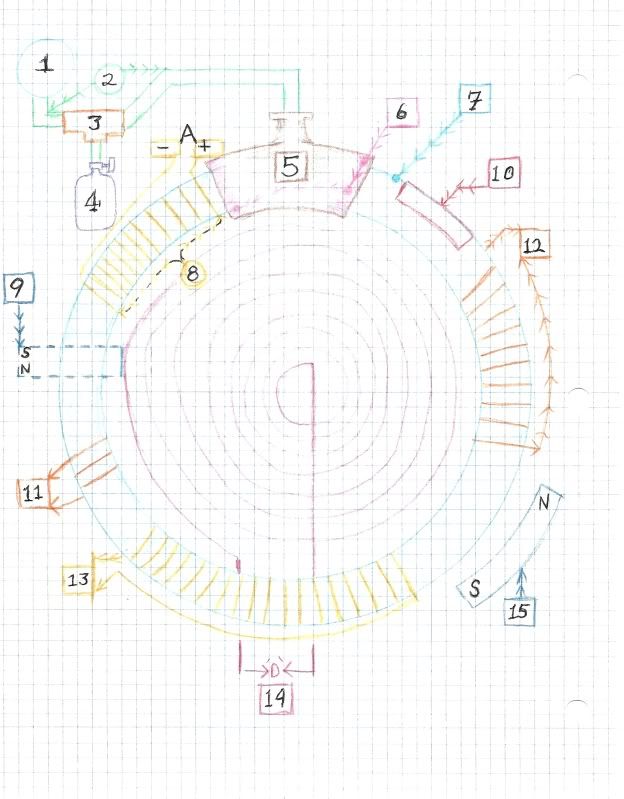The height and width of the screenshot is (799, 624).
Task: Click the orange box labeled 3
Action: [92, 123]
